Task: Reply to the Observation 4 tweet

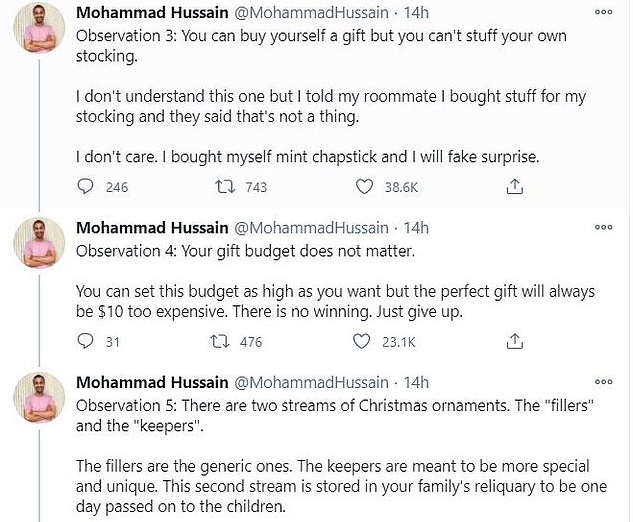Action: [85, 342]
